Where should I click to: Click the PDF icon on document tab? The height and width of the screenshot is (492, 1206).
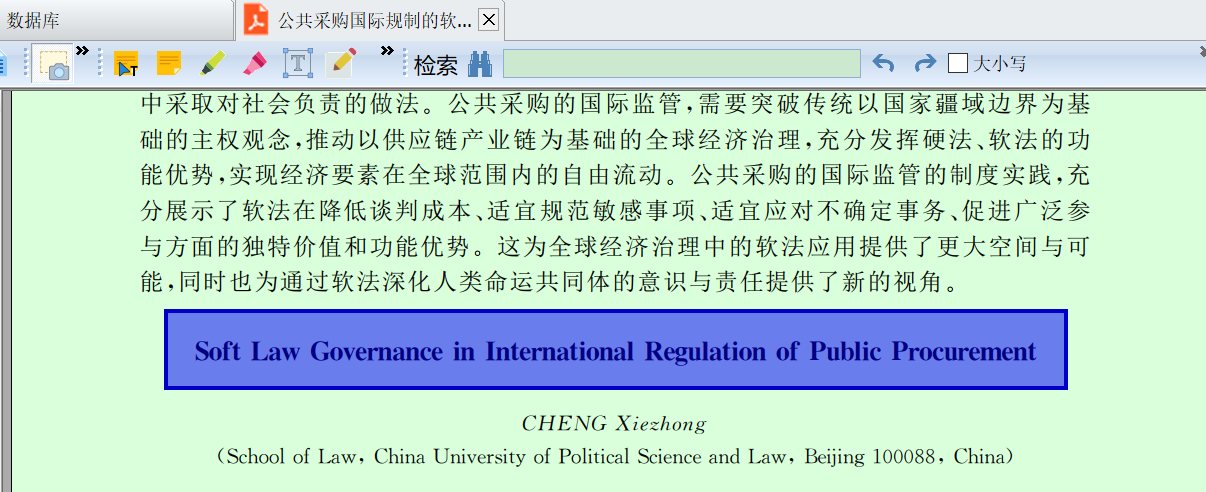pos(256,19)
